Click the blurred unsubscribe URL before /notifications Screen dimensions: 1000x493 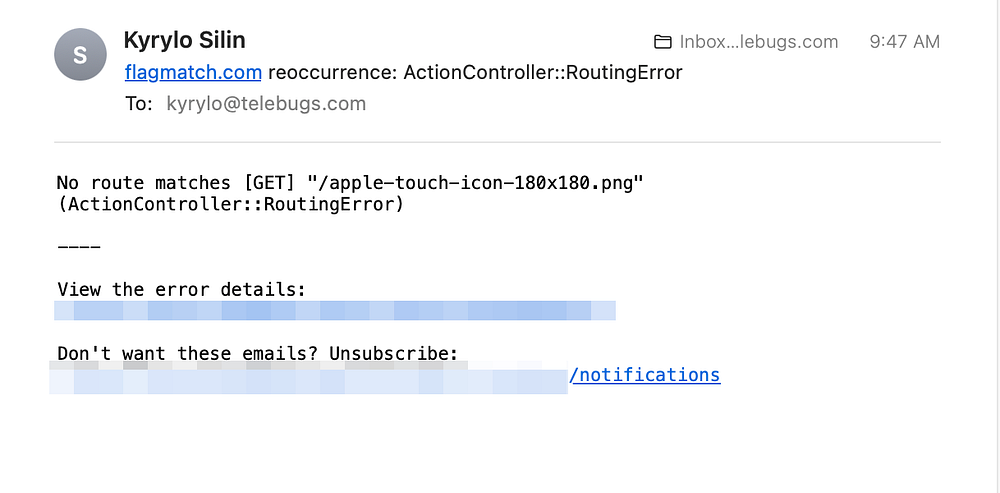310,379
